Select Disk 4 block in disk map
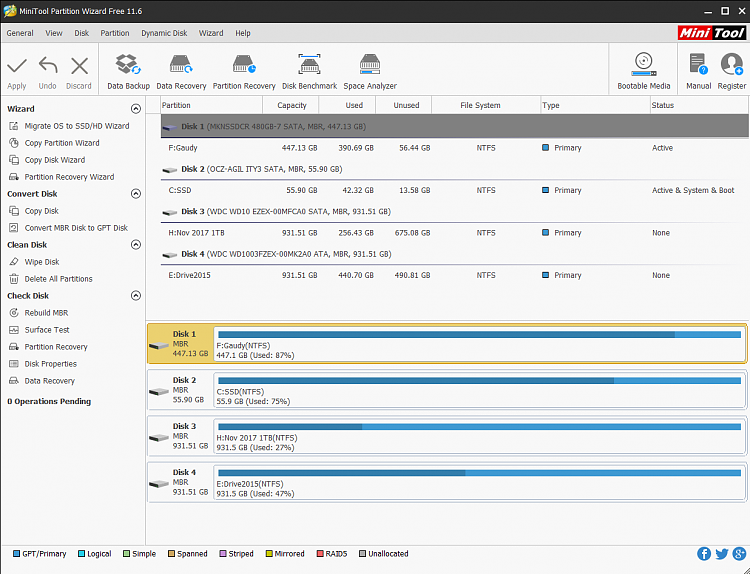 click(x=180, y=481)
